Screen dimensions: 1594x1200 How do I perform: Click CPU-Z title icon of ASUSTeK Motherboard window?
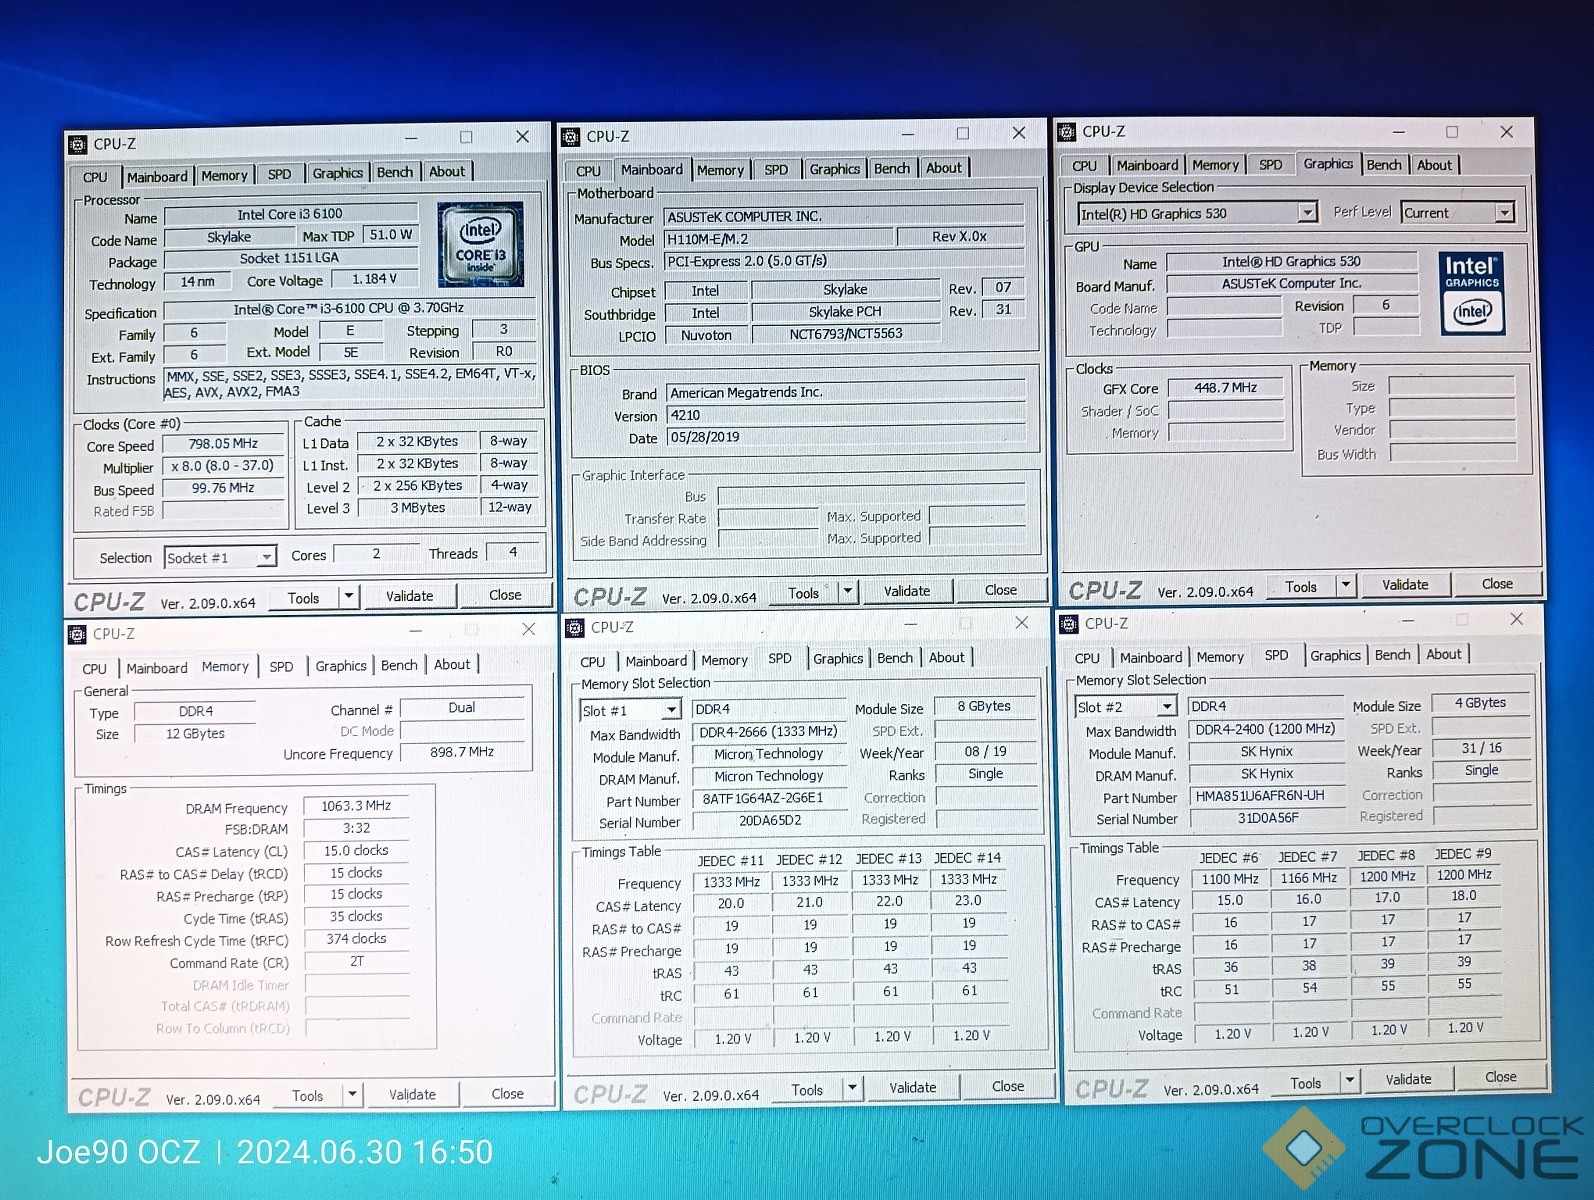click(x=571, y=137)
